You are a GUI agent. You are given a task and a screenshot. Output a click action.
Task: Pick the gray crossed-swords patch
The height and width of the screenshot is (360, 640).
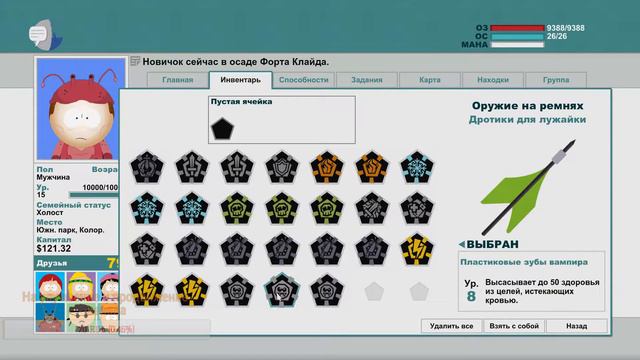[371, 209]
